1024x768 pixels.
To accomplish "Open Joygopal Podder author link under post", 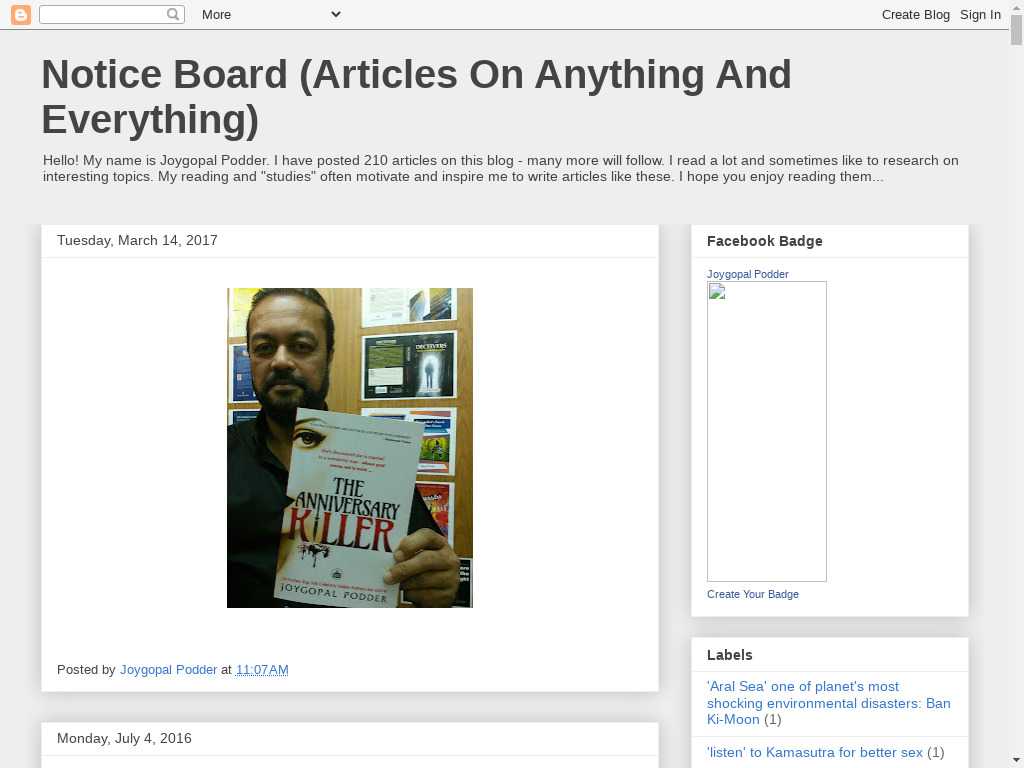I will coord(168,669).
